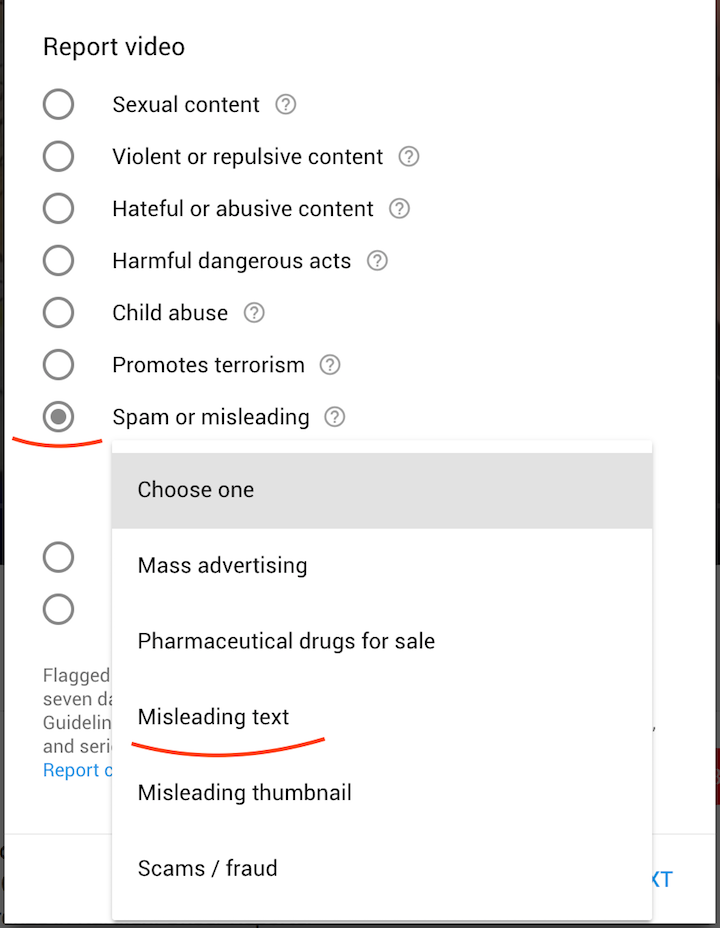Select Hateful or abusive content radio button
This screenshot has width=720, height=928.
[x=59, y=208]
